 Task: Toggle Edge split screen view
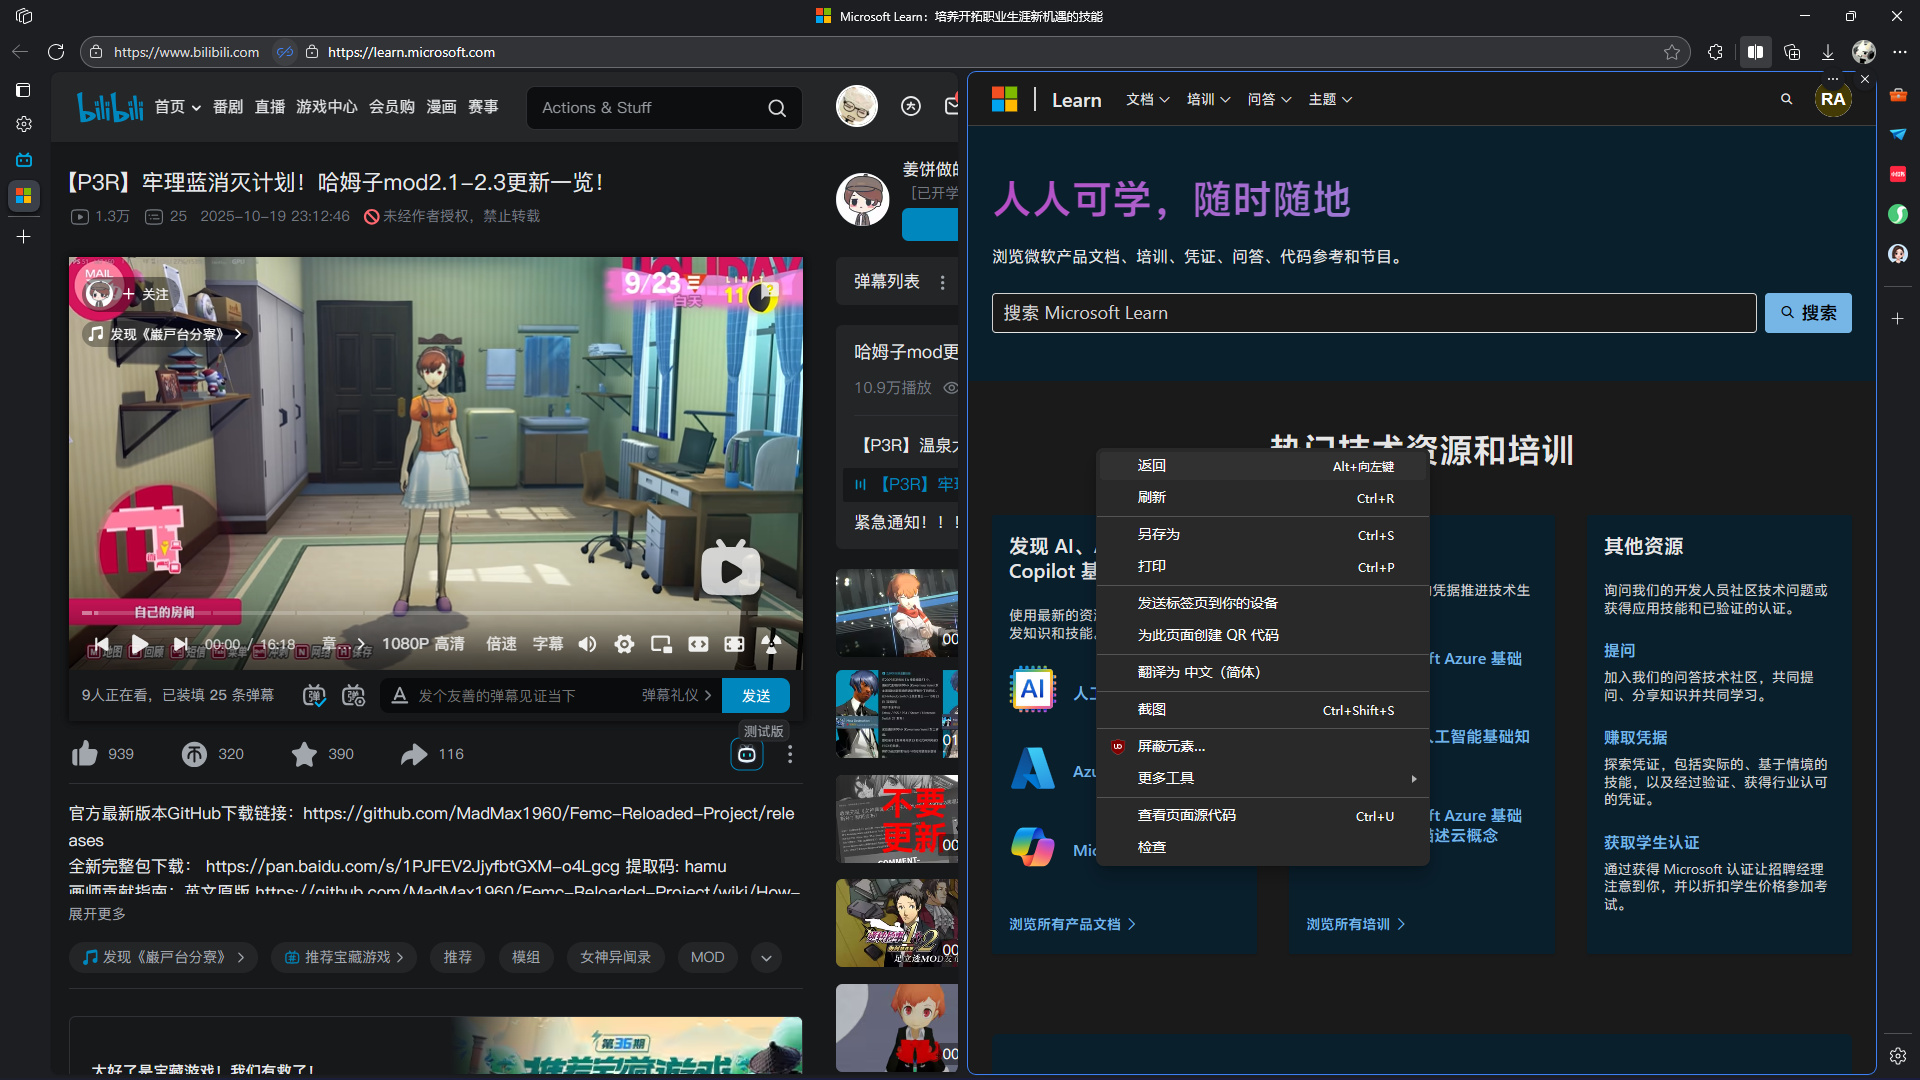(x=1755, y=52)
